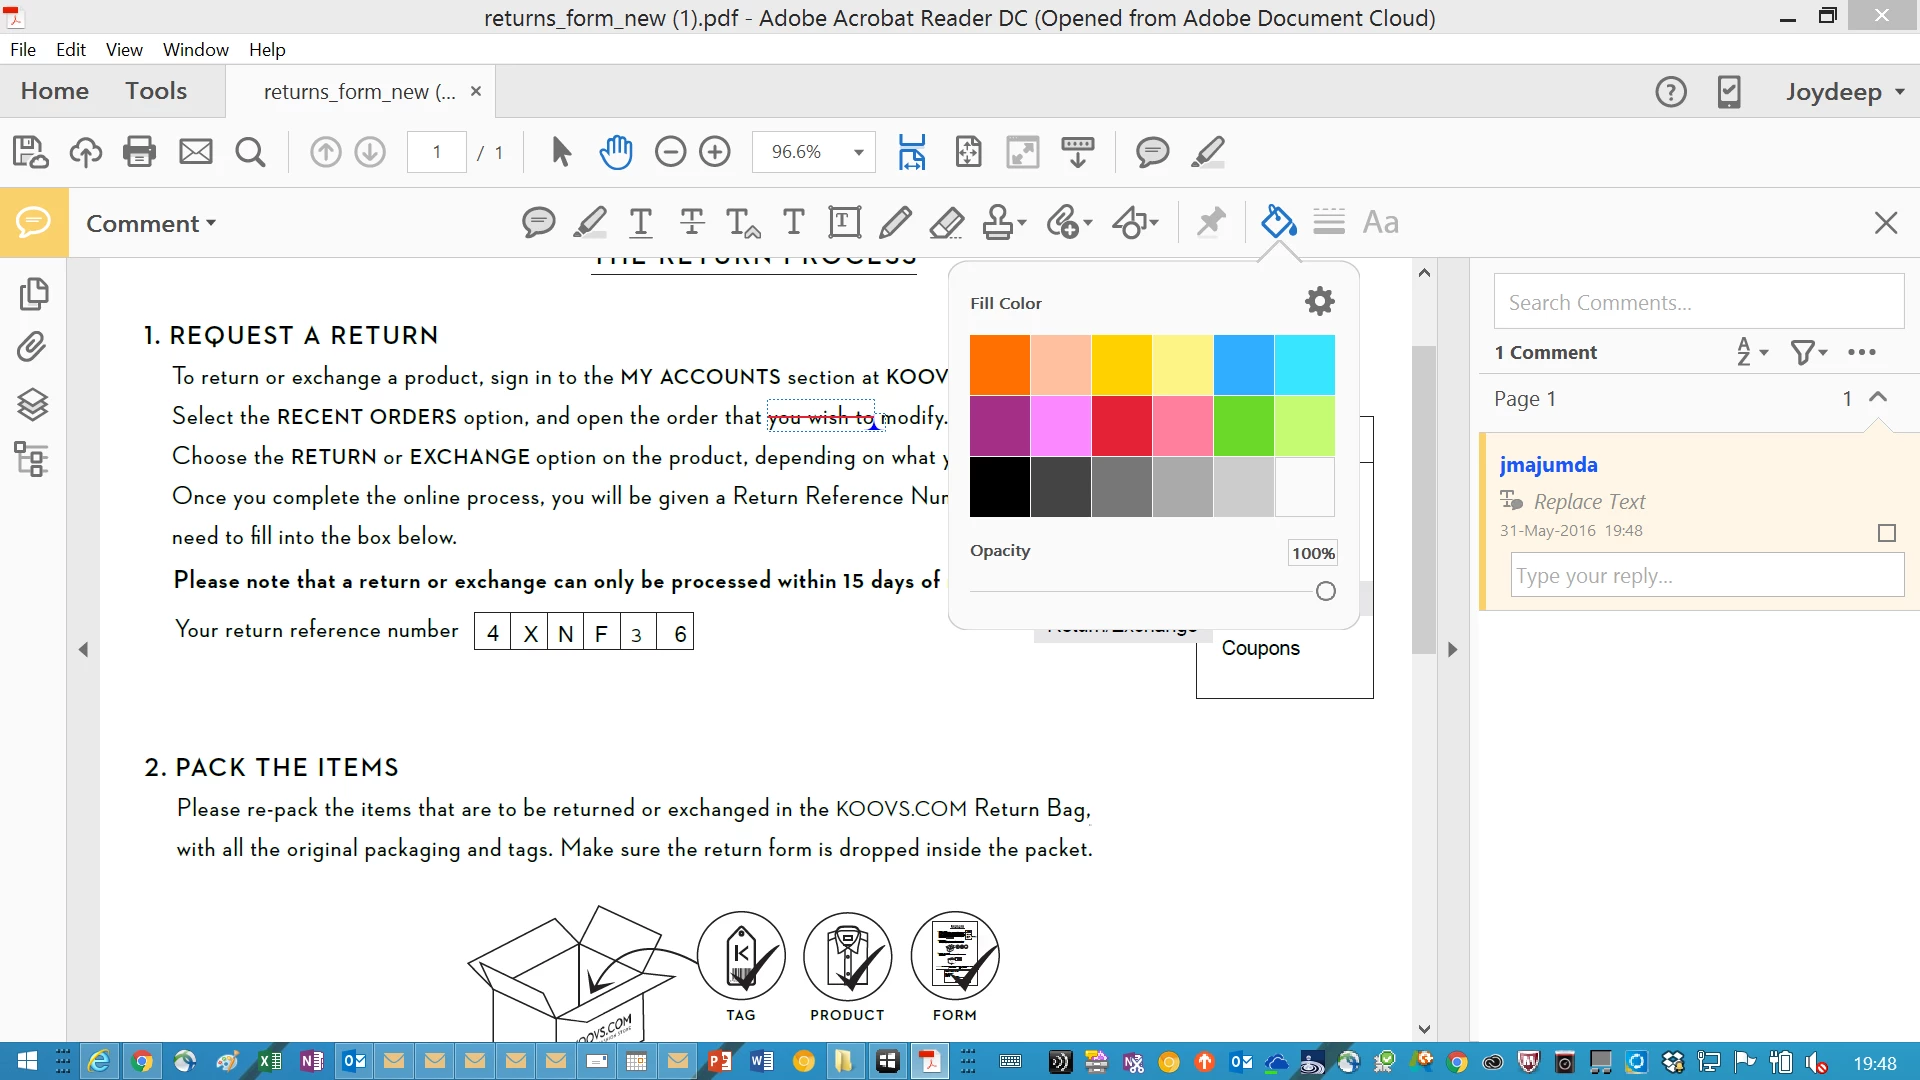
Task: Switch to the Tools tab
Action: [x=156, y=91]
